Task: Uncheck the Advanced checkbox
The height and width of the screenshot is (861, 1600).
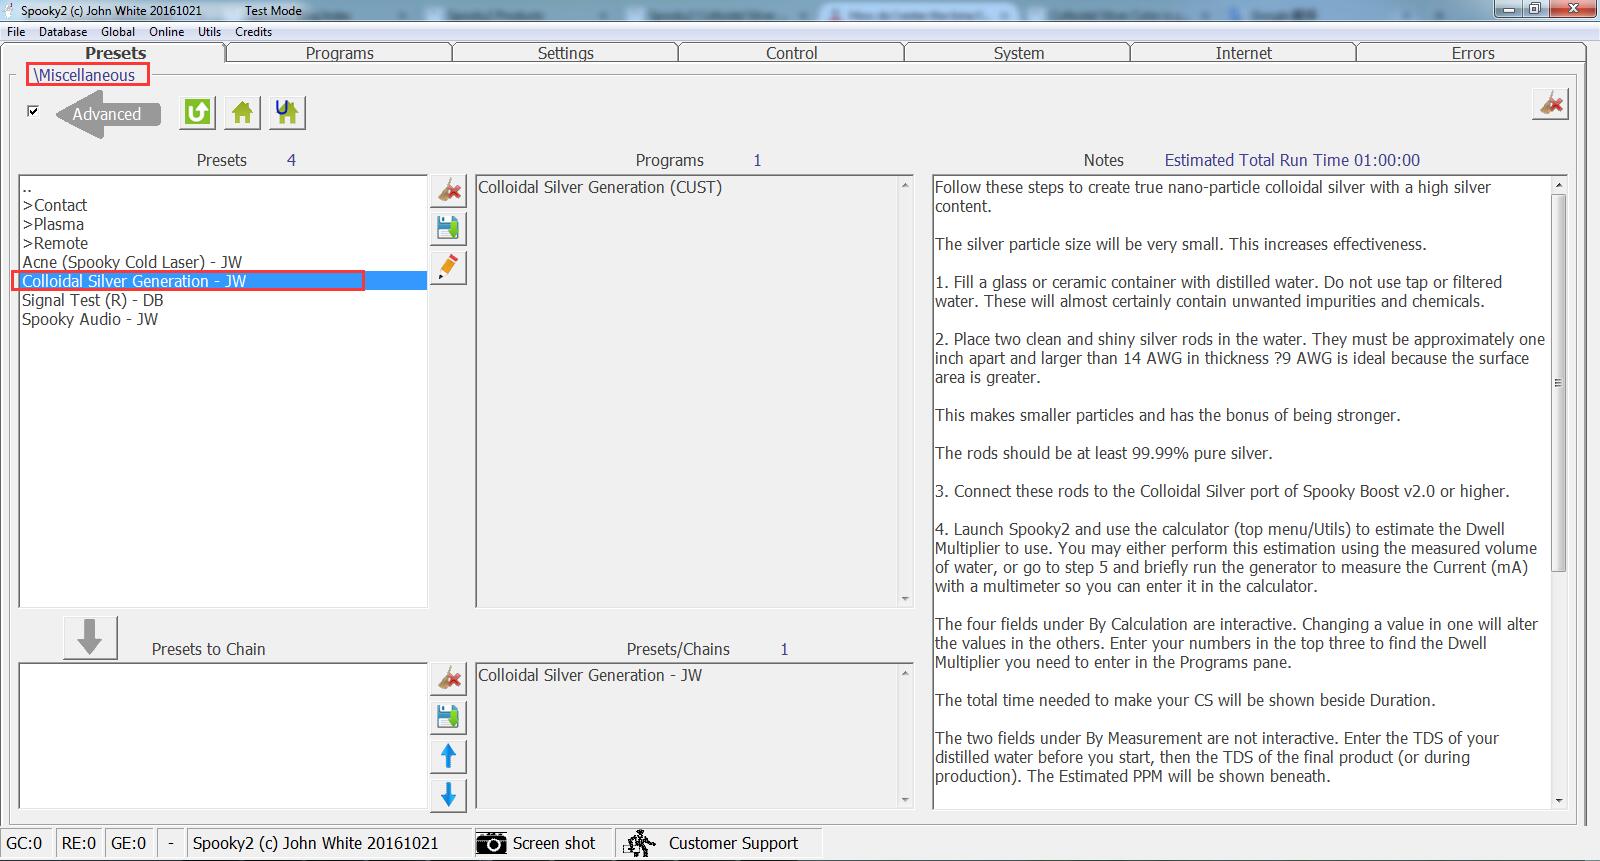Action: [x=33, y=111]
